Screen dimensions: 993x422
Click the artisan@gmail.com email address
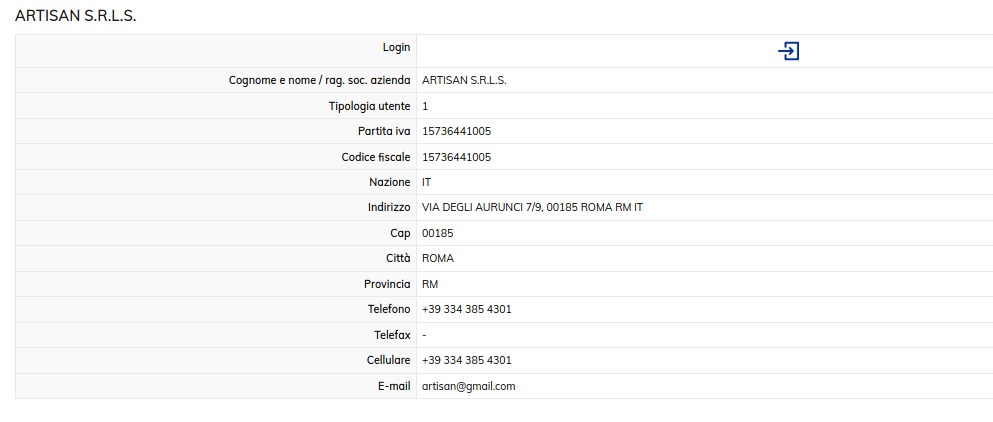pyautogui.click(x=468, y=386)
